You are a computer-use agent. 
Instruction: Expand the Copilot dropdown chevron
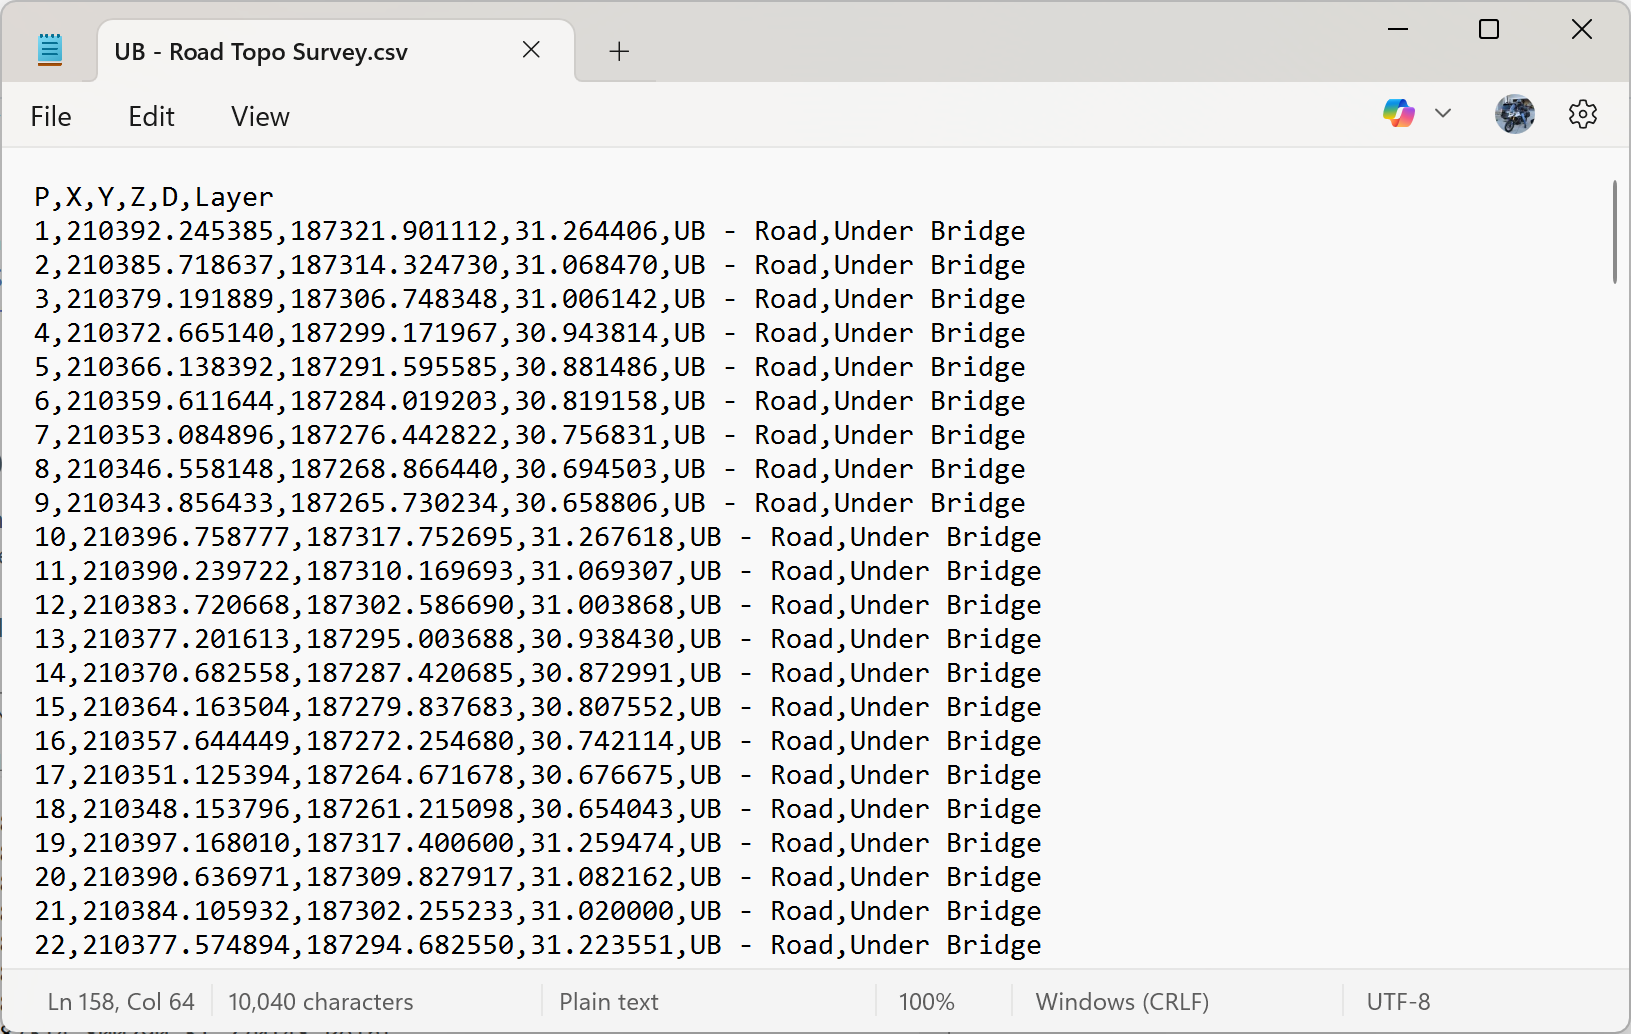tap(1443, 113)
